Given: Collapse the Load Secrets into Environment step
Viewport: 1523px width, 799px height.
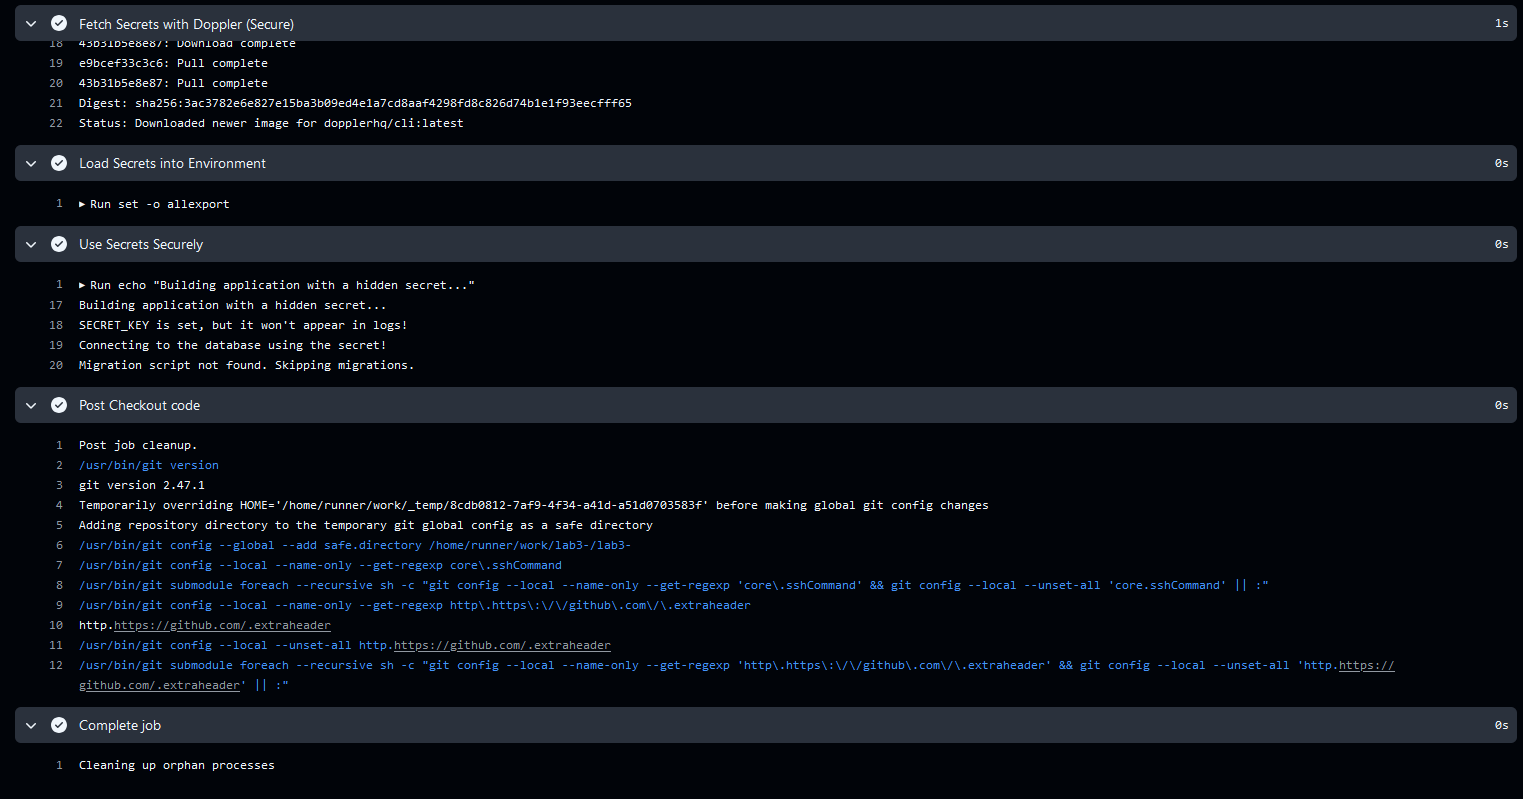Looking at the screenshot, I should click(x=31, y=163).
